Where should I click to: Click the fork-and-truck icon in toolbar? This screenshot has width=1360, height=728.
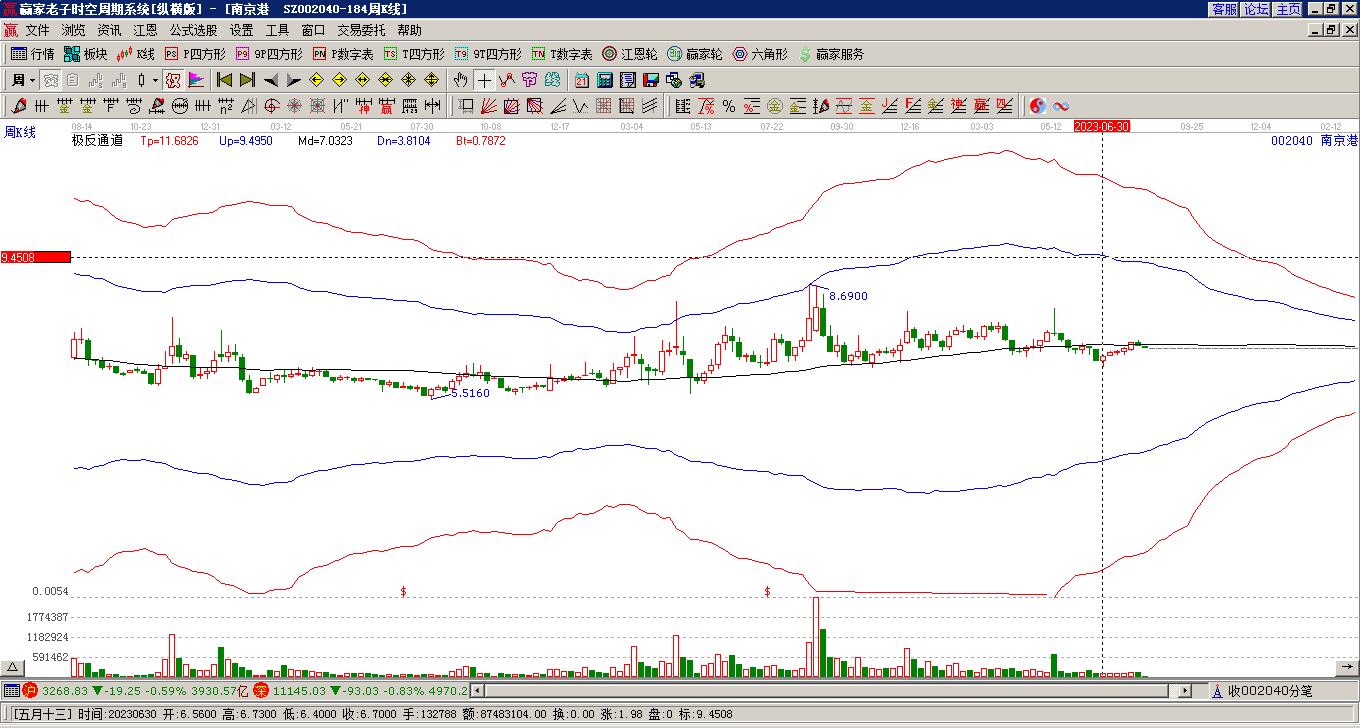click(696, 80)
